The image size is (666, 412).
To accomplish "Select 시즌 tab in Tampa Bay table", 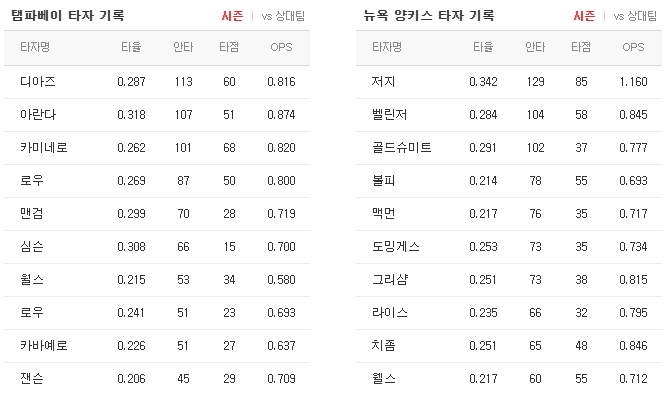I will pyautogui.click(x=232, y=16).
